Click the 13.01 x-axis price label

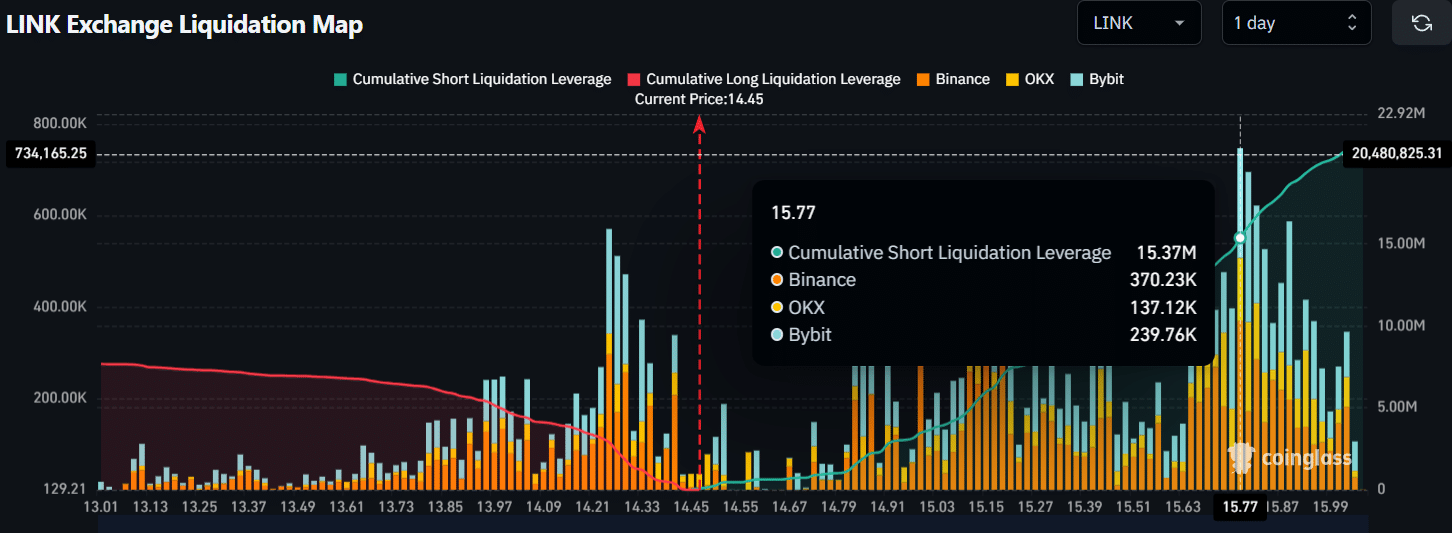[102, 507]
